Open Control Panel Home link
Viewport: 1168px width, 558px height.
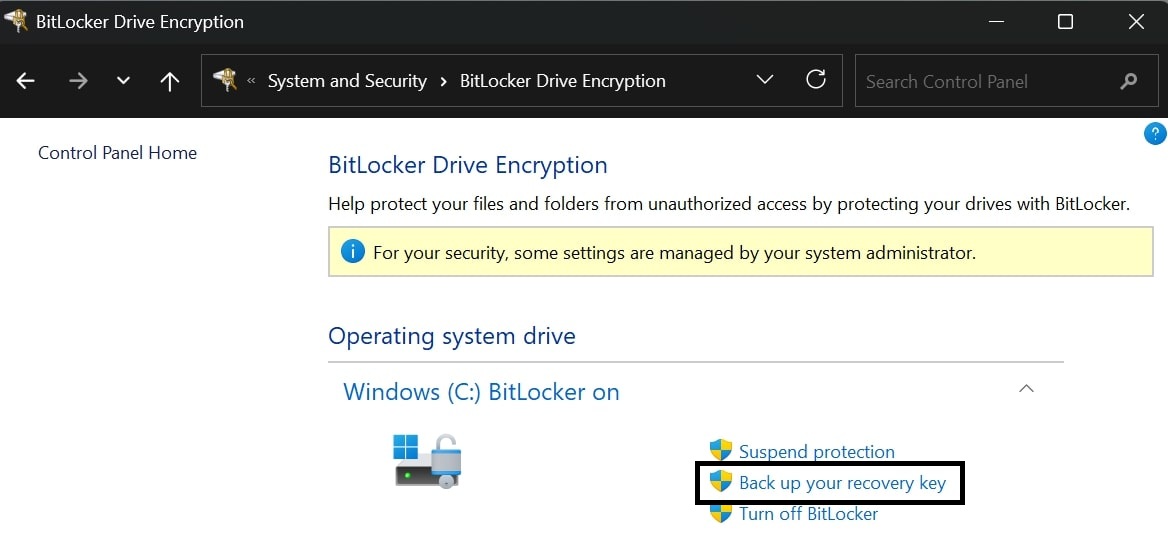(x=117, y=153)
